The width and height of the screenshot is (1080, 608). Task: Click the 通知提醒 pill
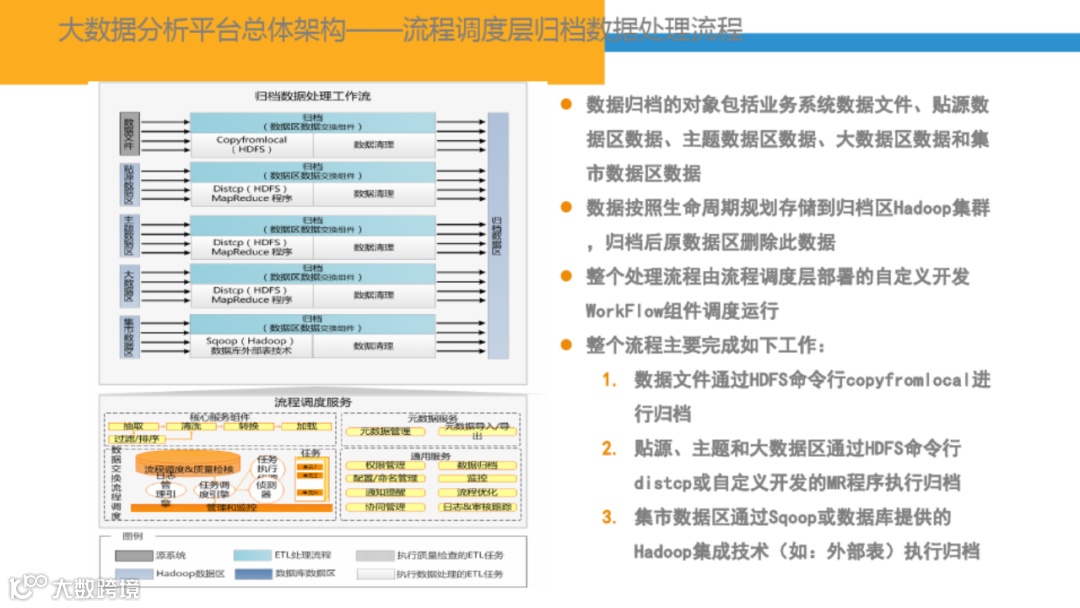tap(385, 493)
